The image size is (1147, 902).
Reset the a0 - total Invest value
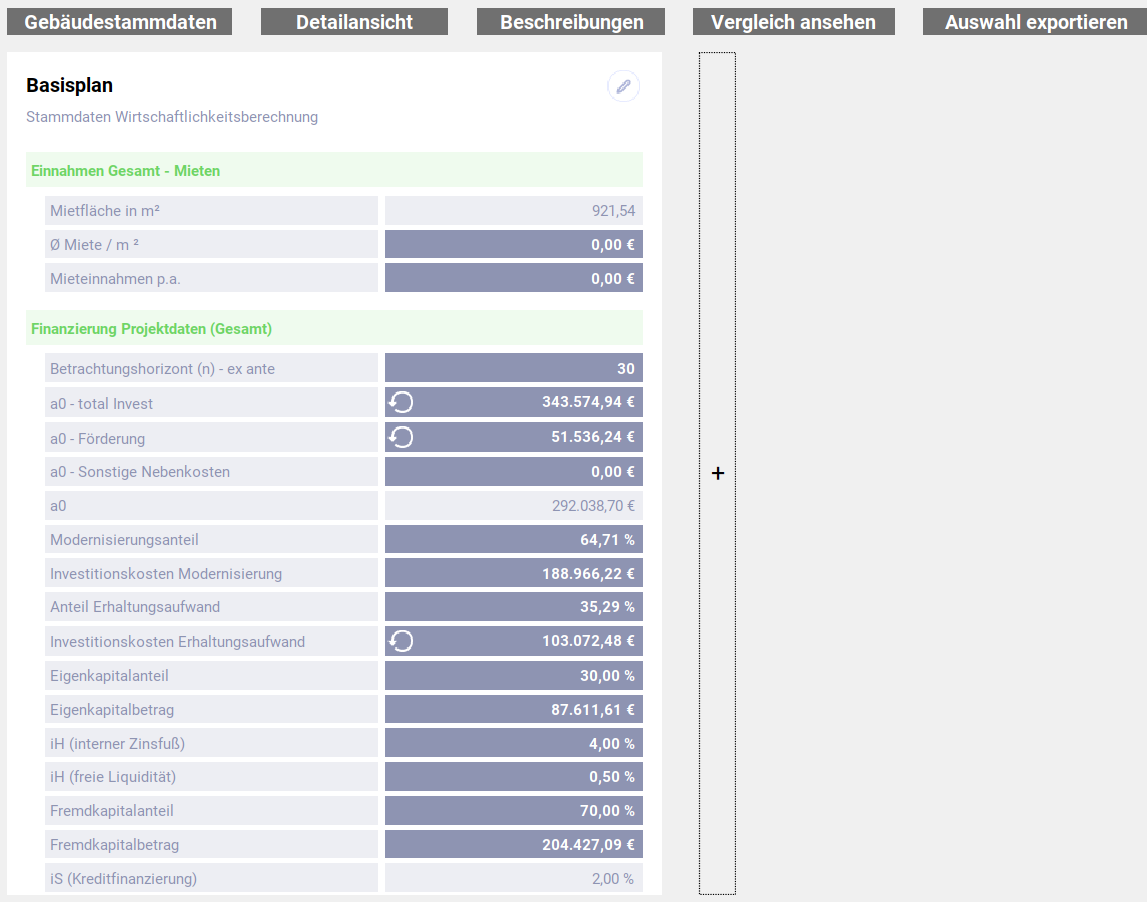[401, 403]
